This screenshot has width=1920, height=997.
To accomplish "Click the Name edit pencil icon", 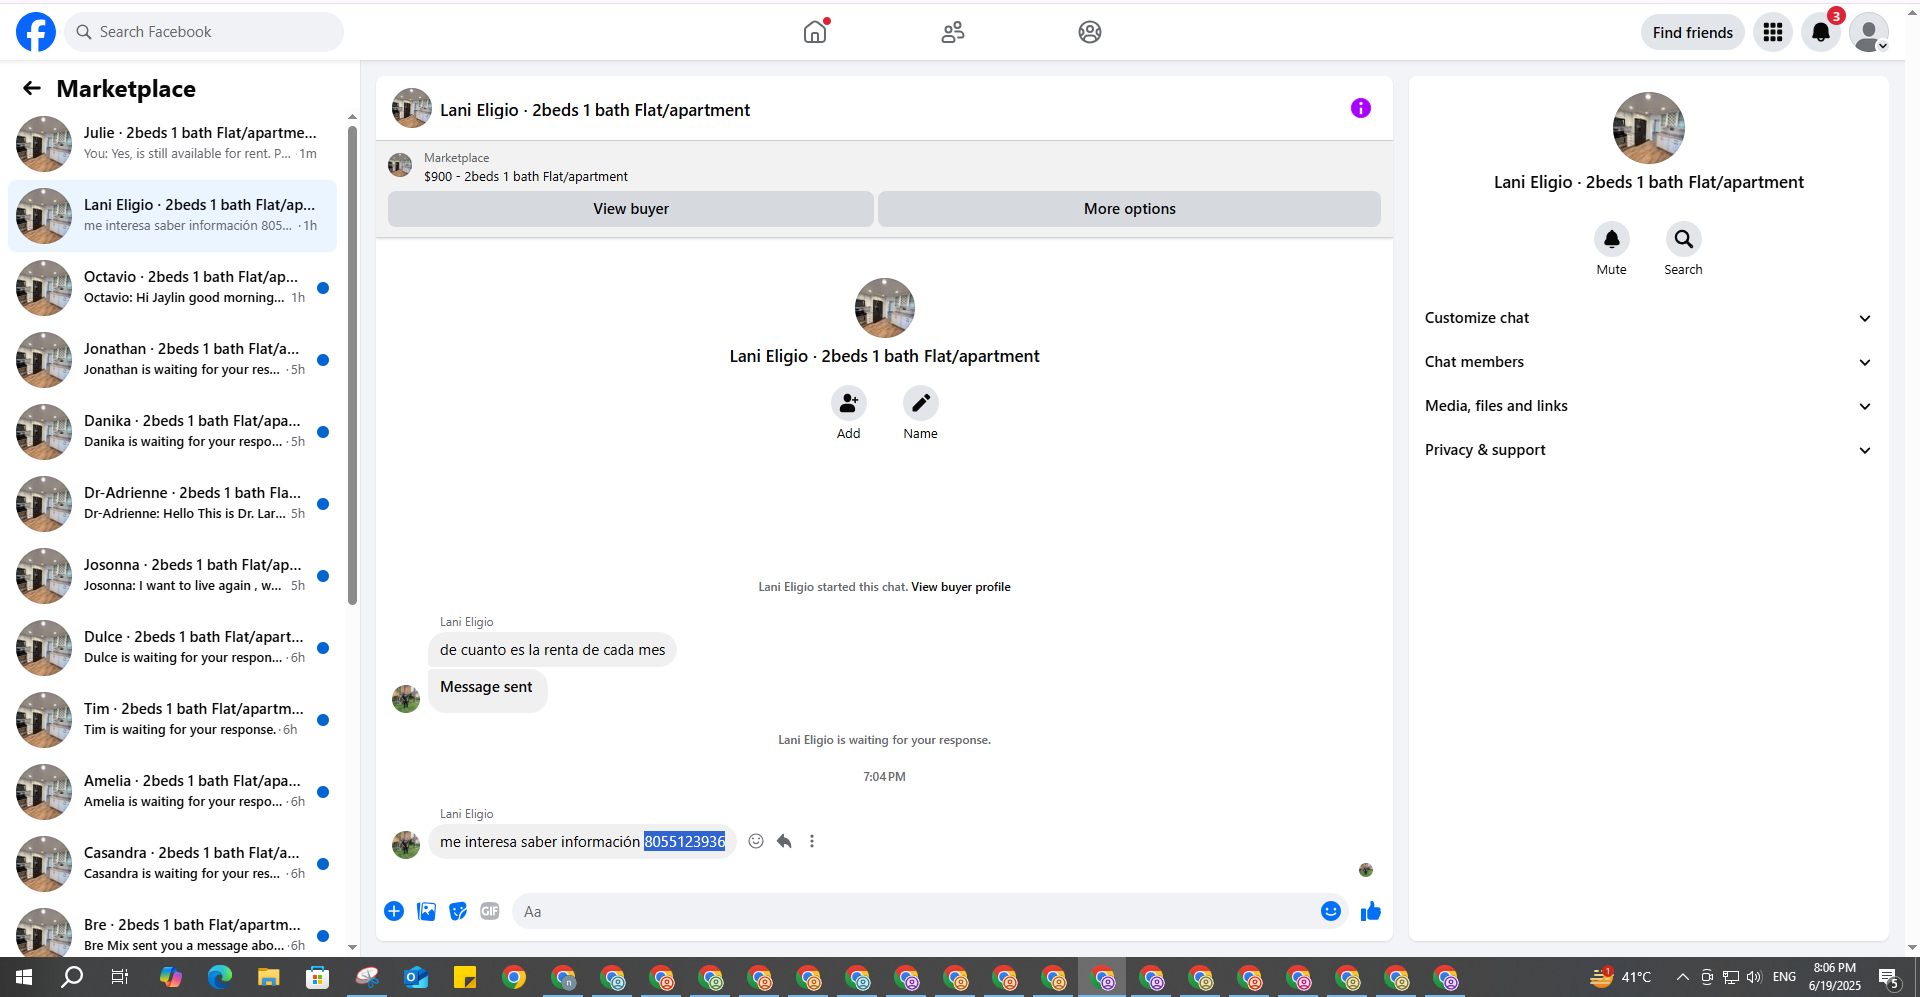I will pos(921,403).
